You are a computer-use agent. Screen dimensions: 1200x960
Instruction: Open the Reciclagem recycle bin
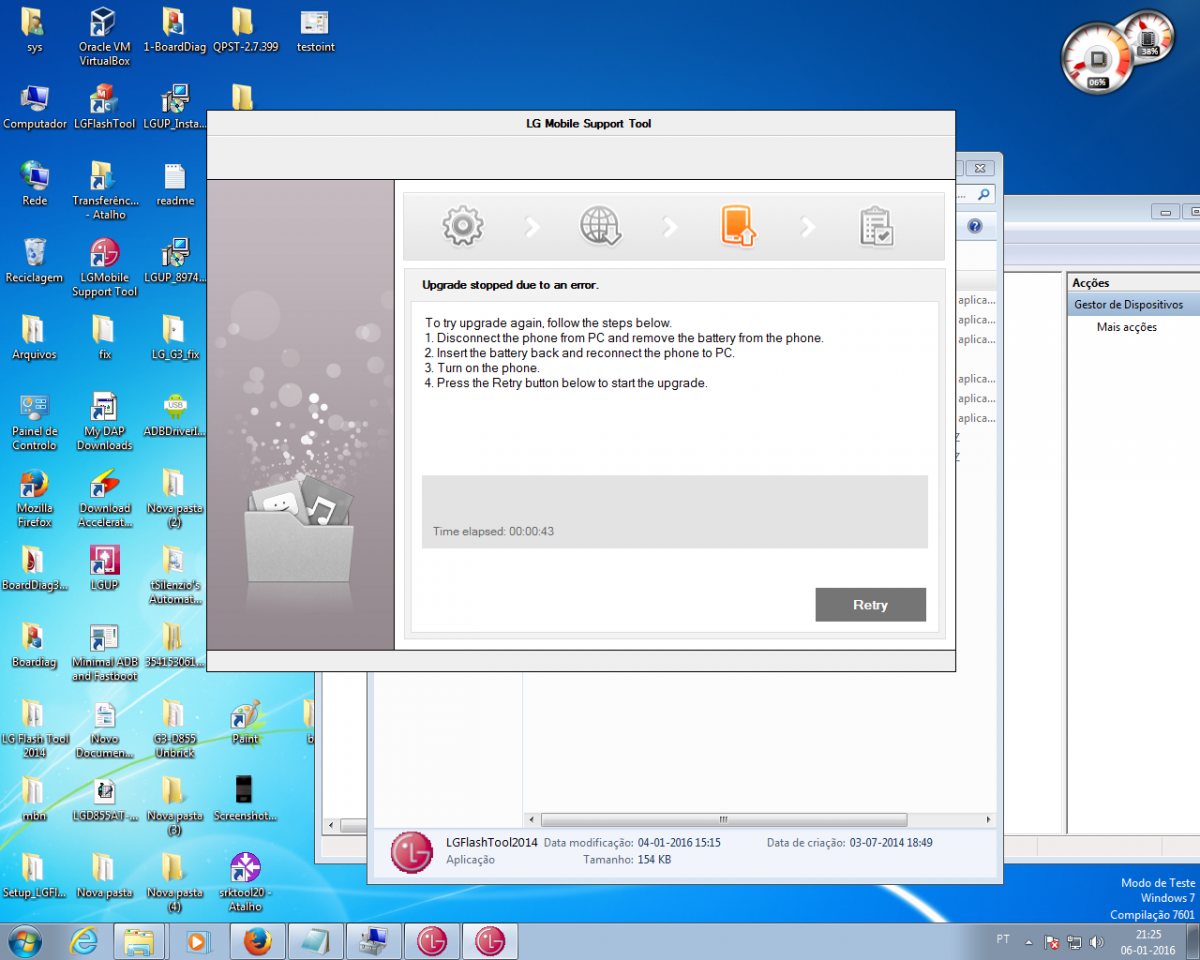coord(34,260)
